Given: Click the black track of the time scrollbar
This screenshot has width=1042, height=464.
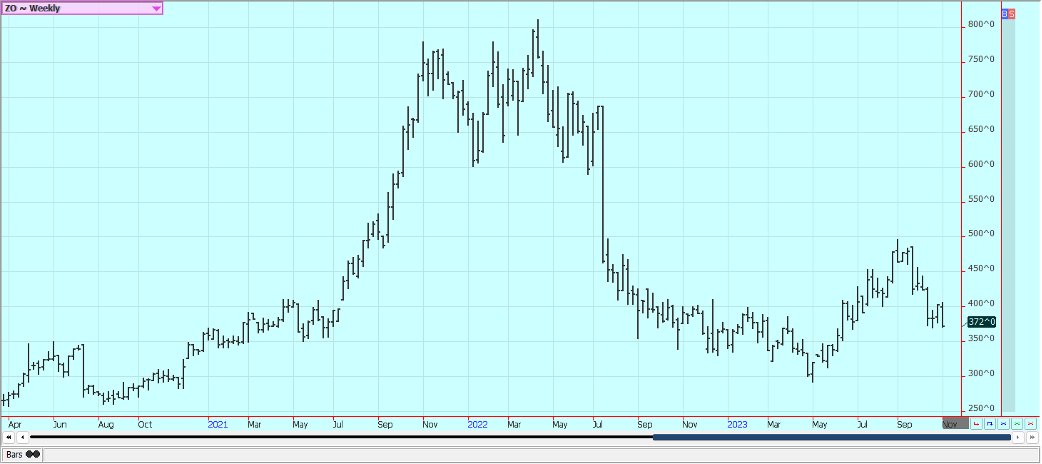Looking at the screenshot, I should [x=342, y=437].
